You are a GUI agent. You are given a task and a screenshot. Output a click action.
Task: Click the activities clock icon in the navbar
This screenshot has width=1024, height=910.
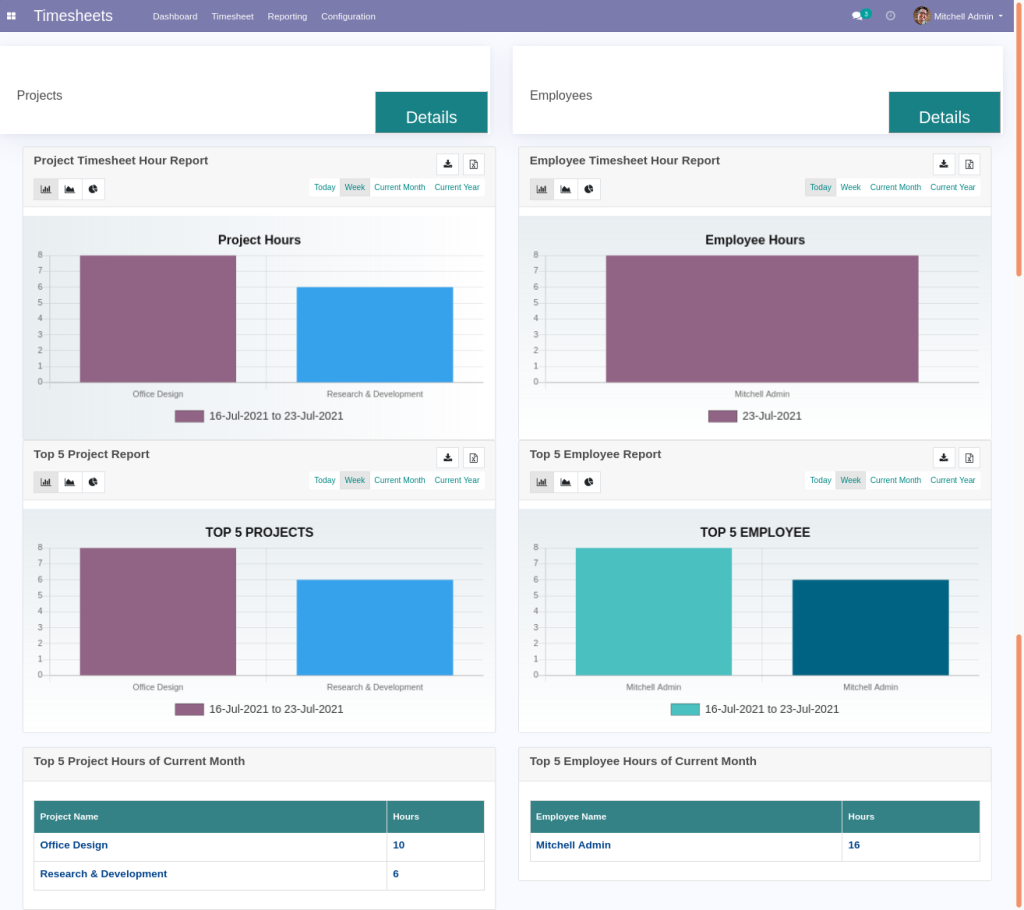point(890,15)
